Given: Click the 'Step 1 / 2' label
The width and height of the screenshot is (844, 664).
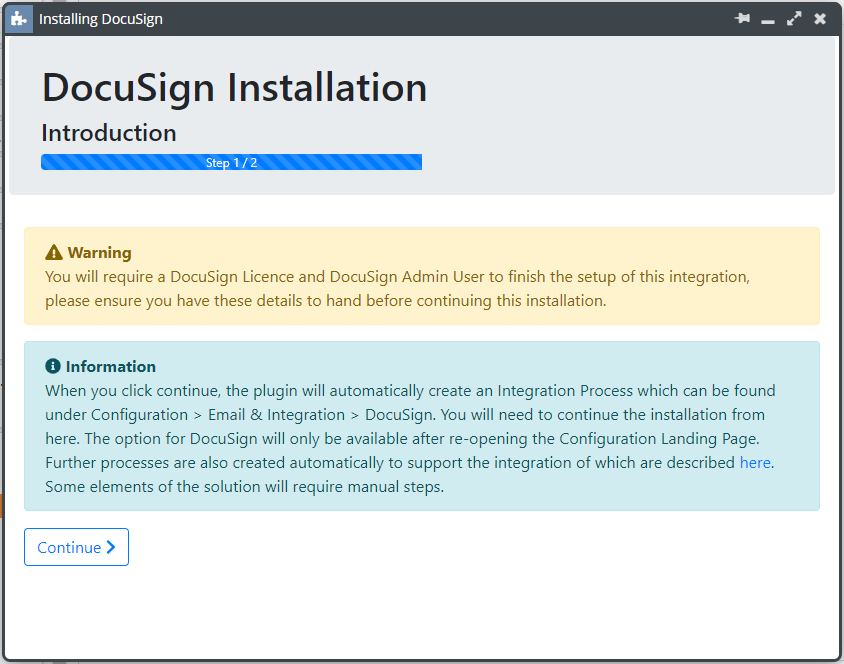Looking at the screenshot, I should pyautogui.click(x=231, y=163).
